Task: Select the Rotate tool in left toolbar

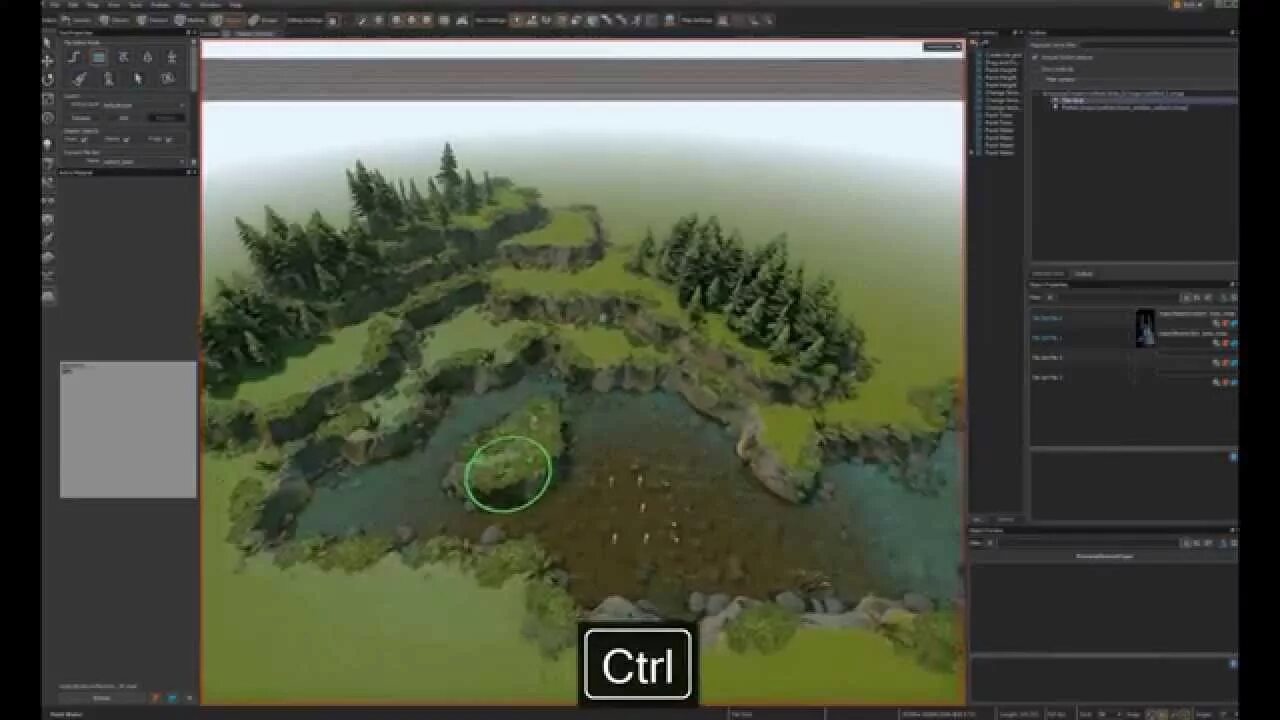Action: tap(47, 79)
